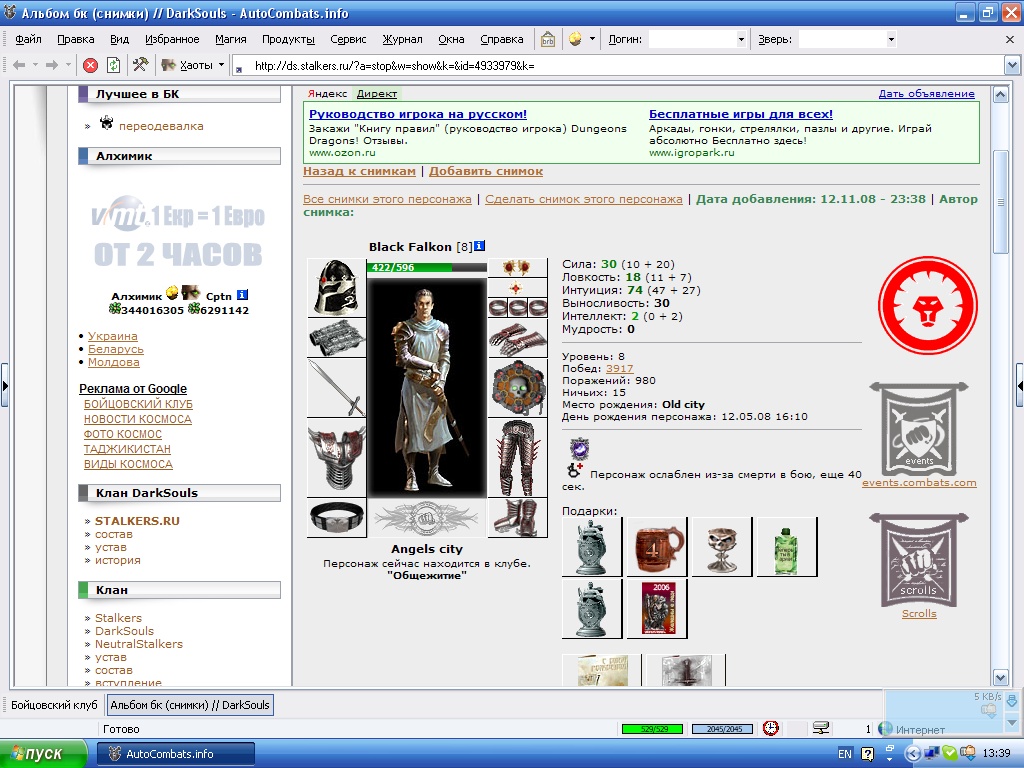Open the address bar URL dropdown
1024x768 pixels.
1012,65
